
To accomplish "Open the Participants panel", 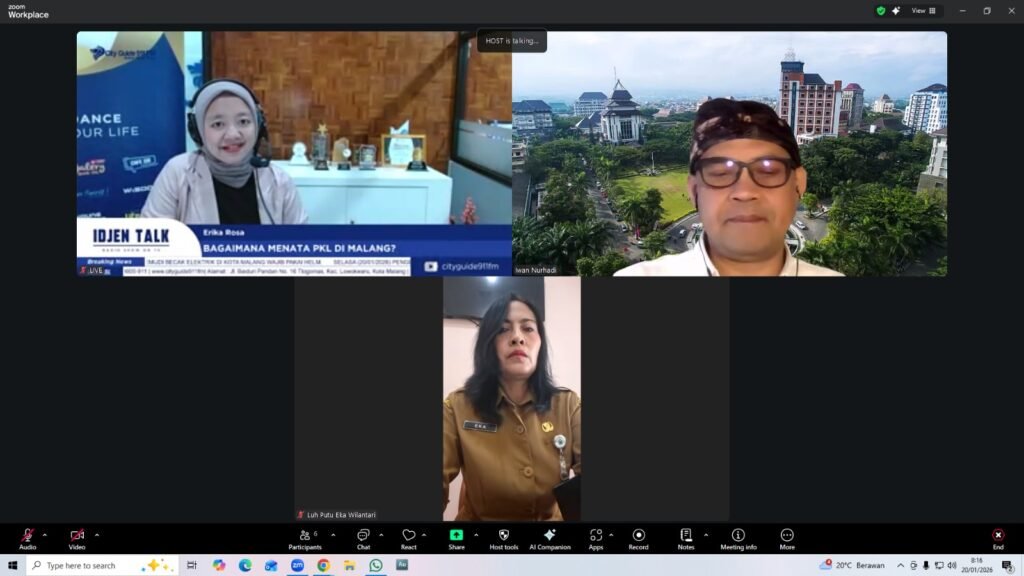I will 305,536.
